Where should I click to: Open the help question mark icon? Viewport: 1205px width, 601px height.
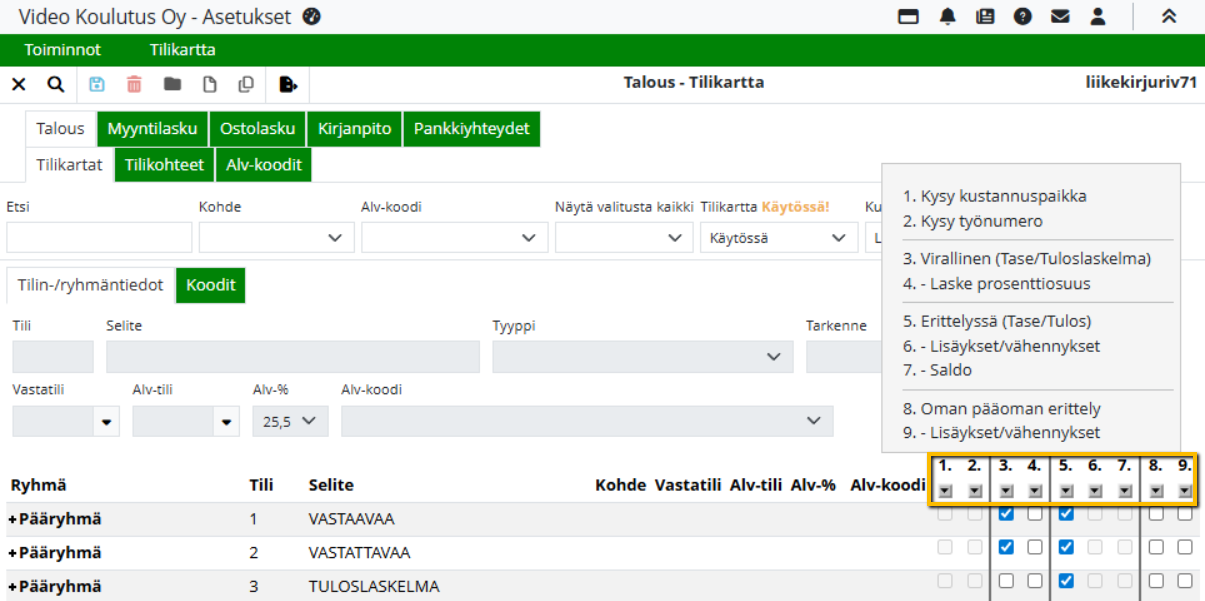click(x=1022, y=16)
